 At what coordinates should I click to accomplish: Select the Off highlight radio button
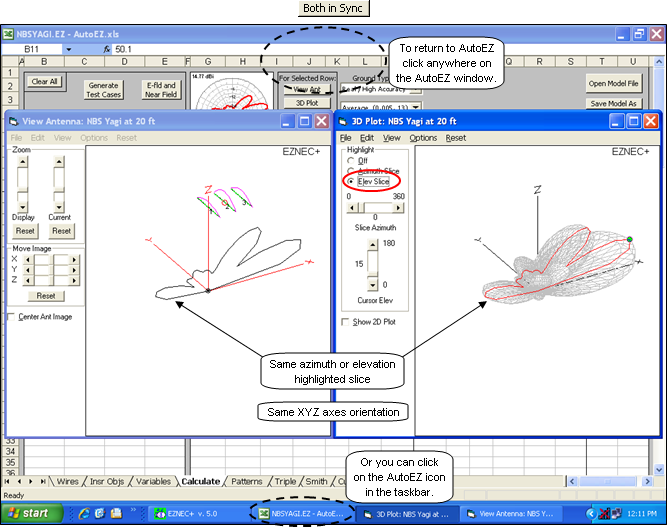(350, 160)
